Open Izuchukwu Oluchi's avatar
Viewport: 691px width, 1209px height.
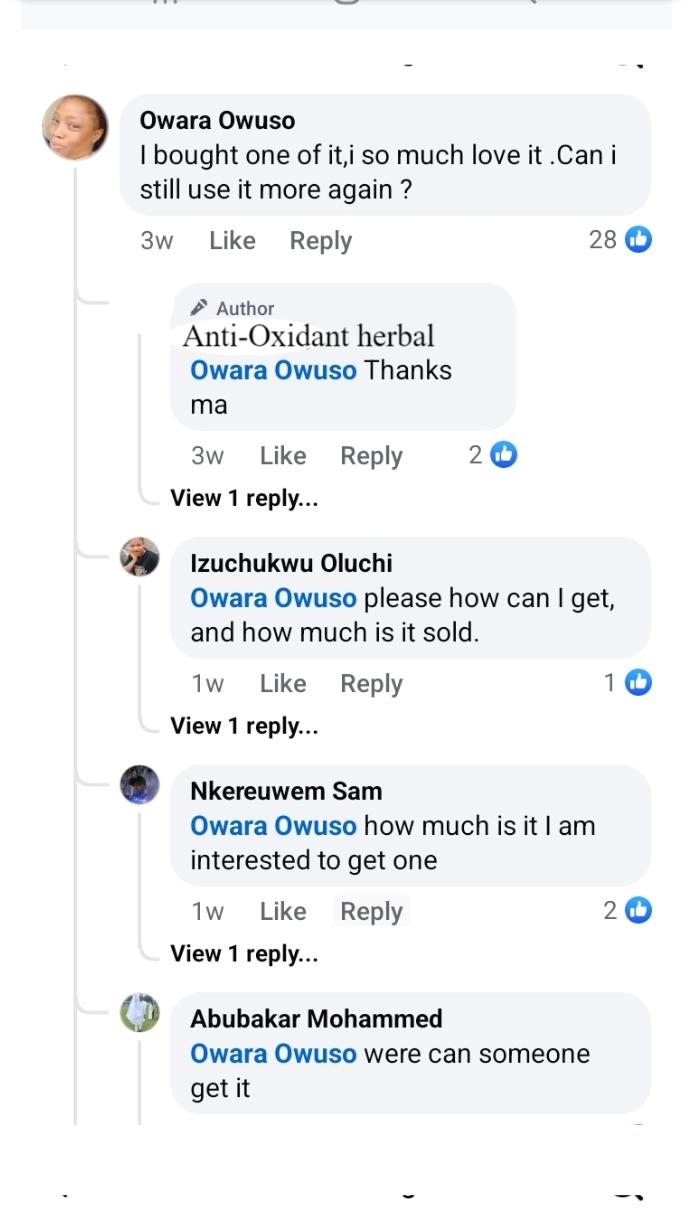pyautogui.click(x=140, y=556)
